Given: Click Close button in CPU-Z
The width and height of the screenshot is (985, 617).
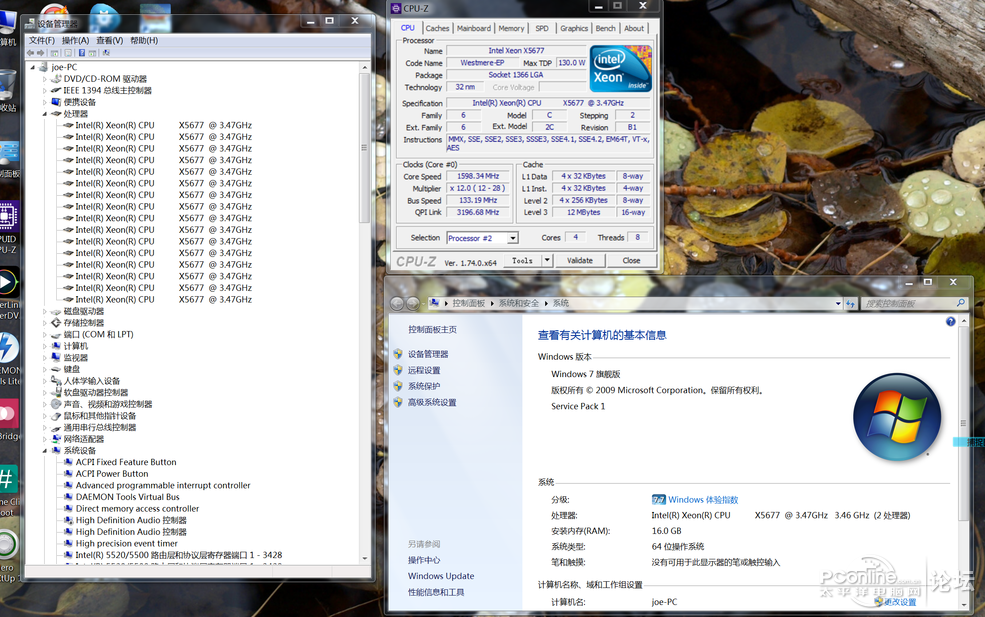Looking at the screenshot, I should (631, 260).
